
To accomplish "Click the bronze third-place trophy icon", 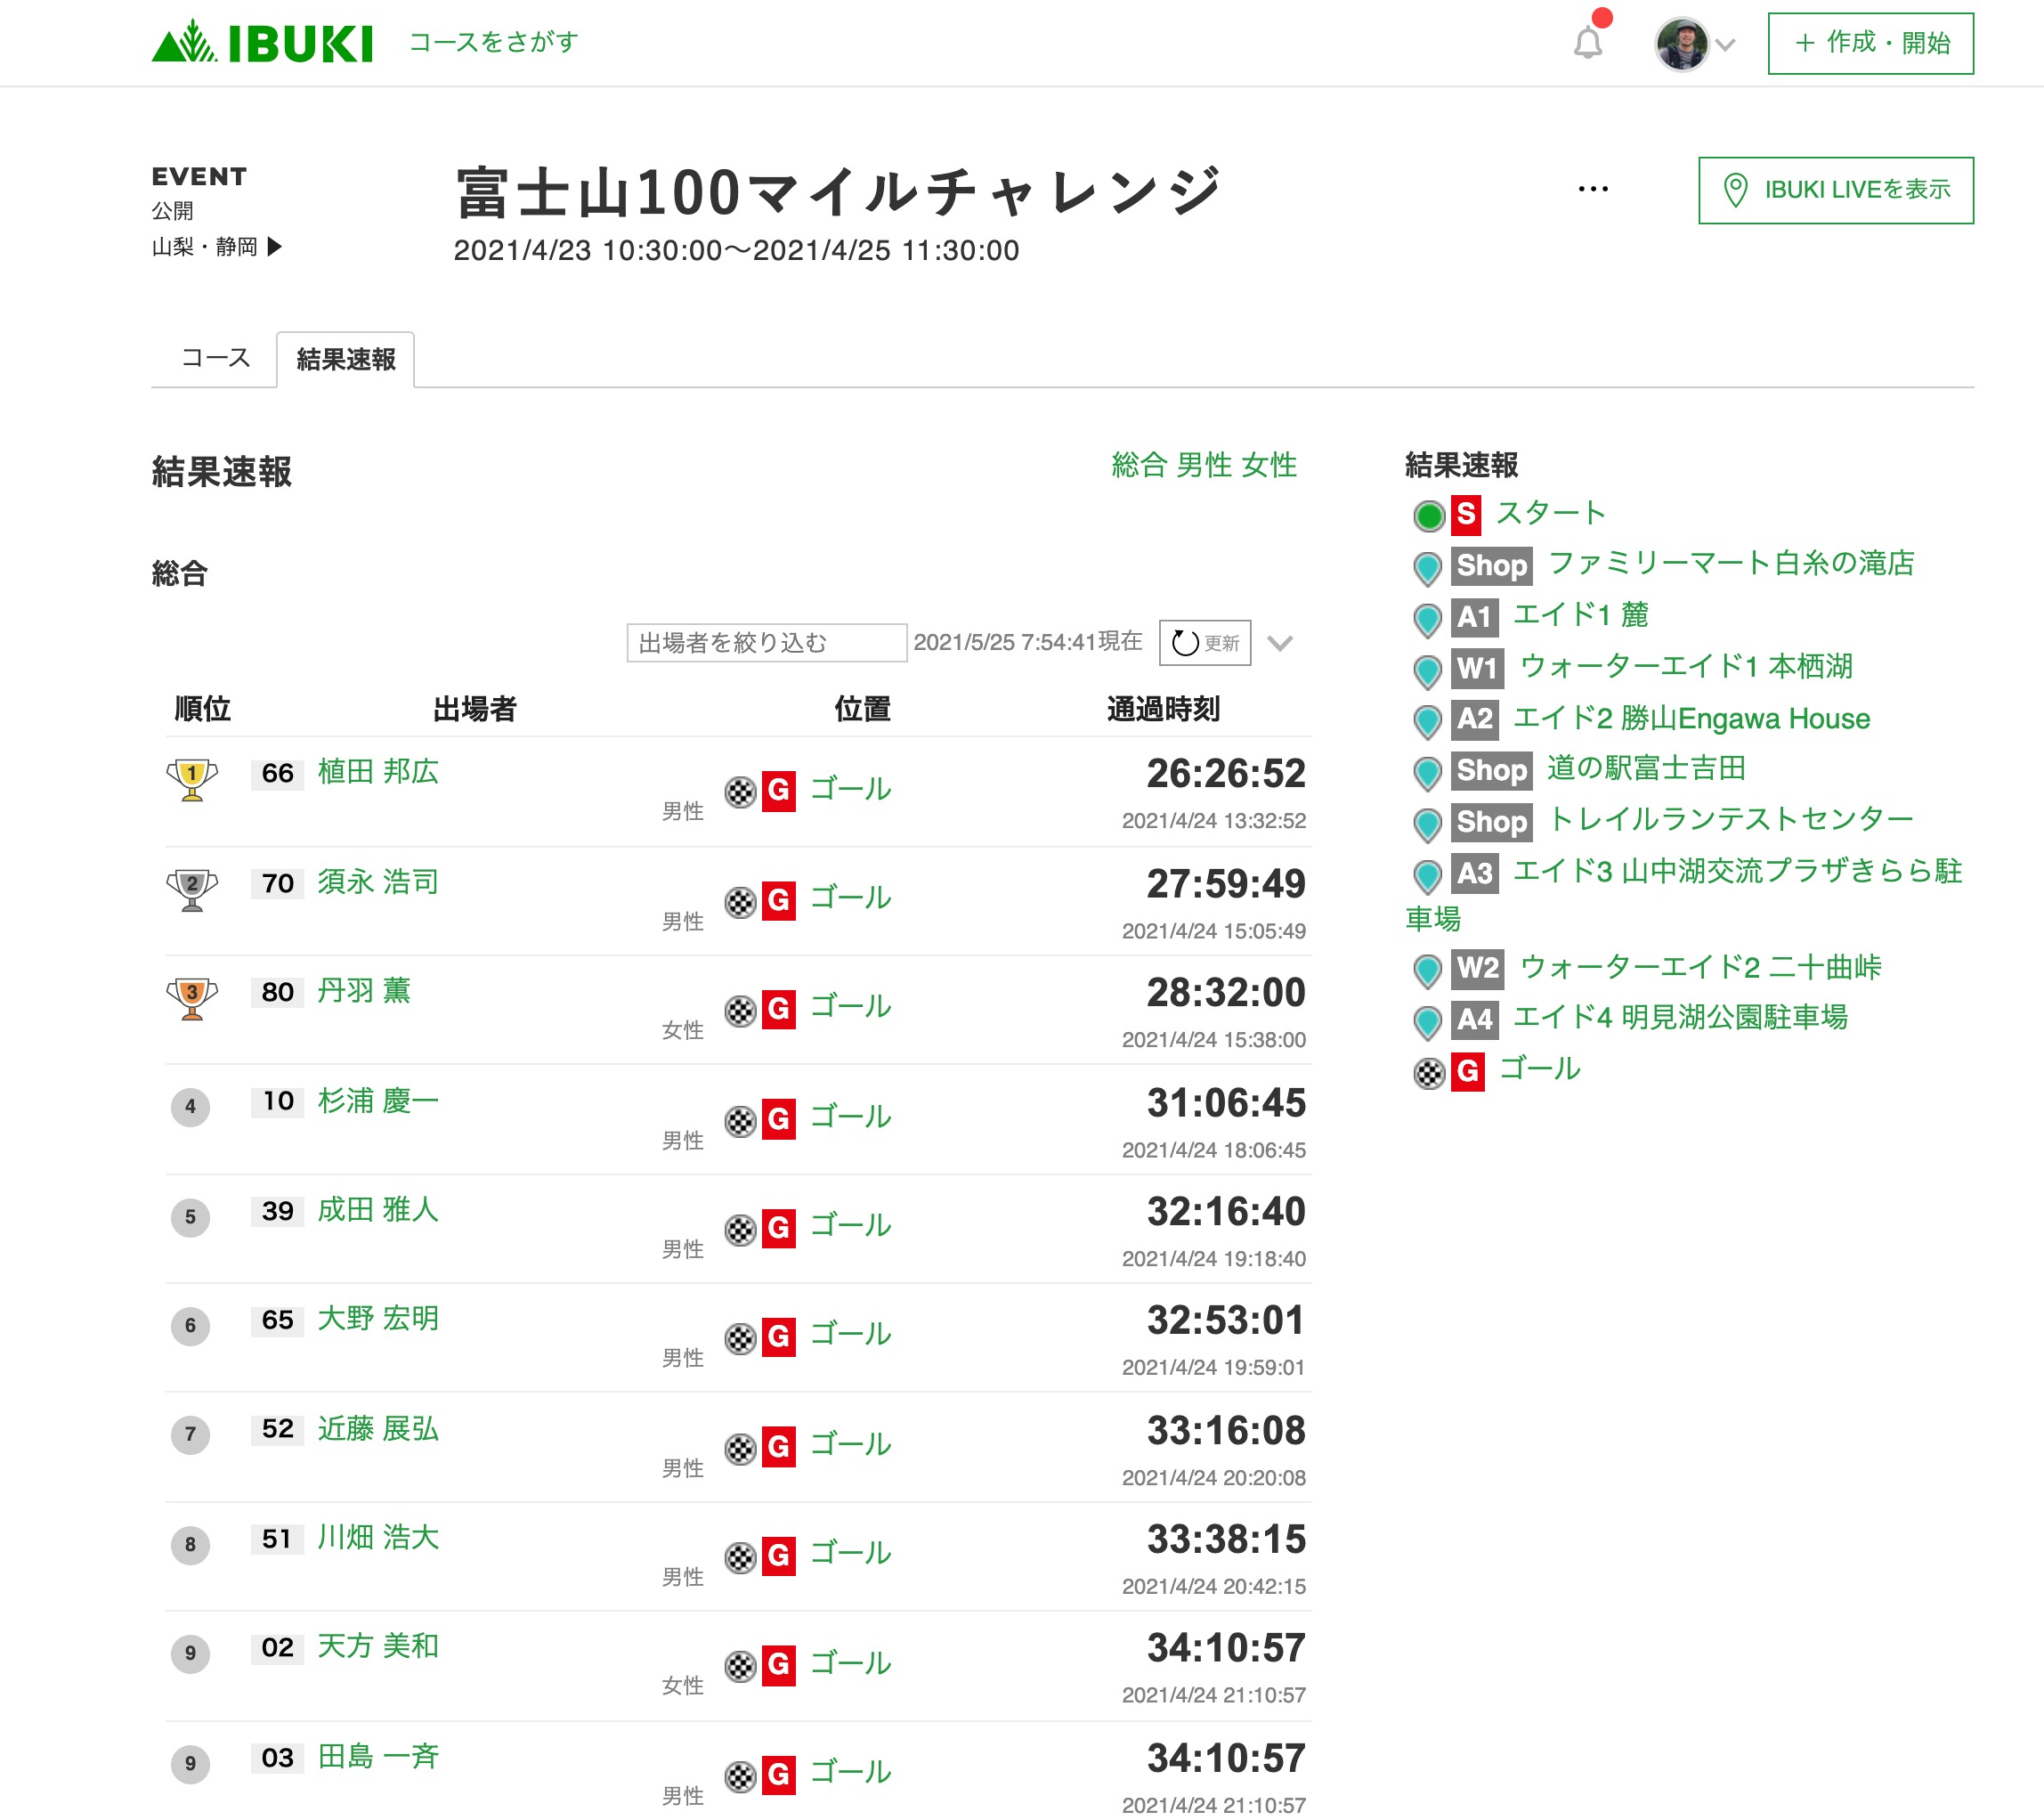I will click(x=192, y=997).
